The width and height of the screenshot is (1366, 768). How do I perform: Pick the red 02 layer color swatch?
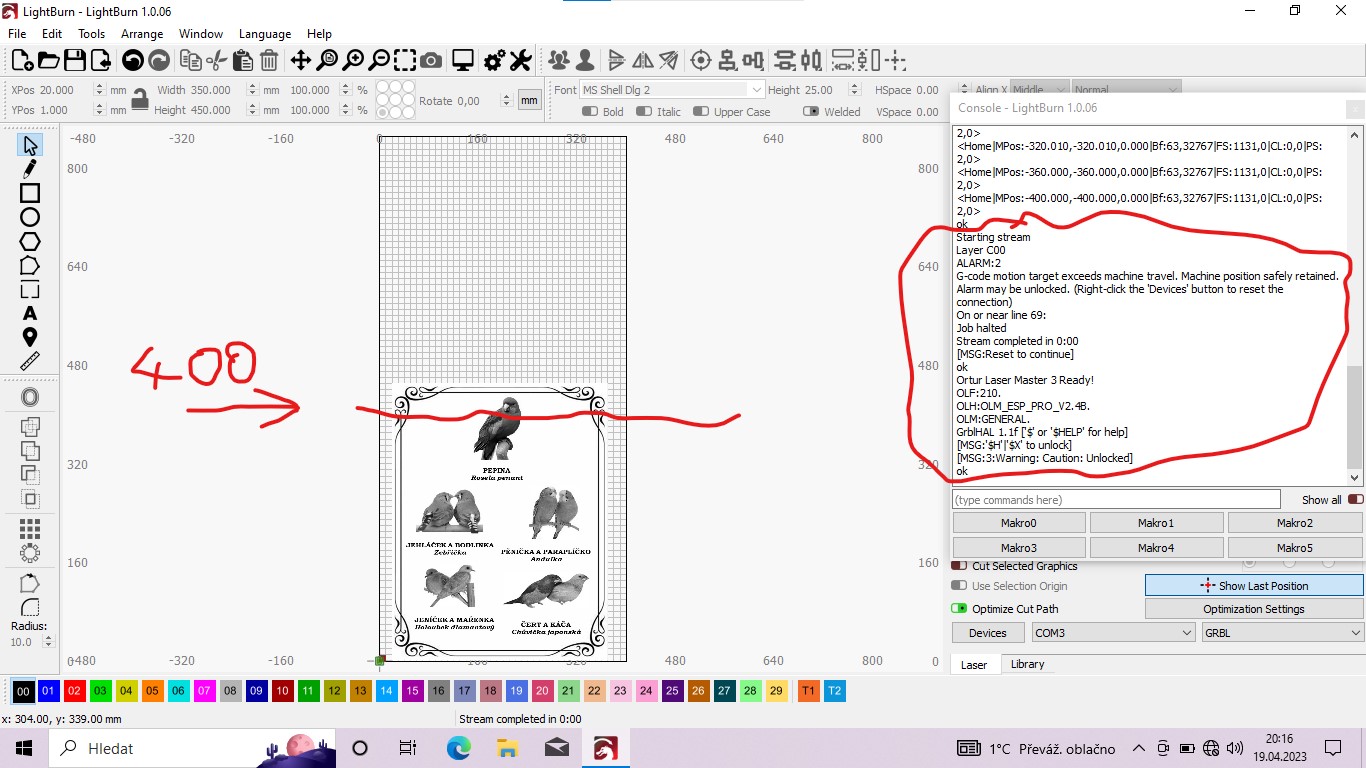coord(75,691)
